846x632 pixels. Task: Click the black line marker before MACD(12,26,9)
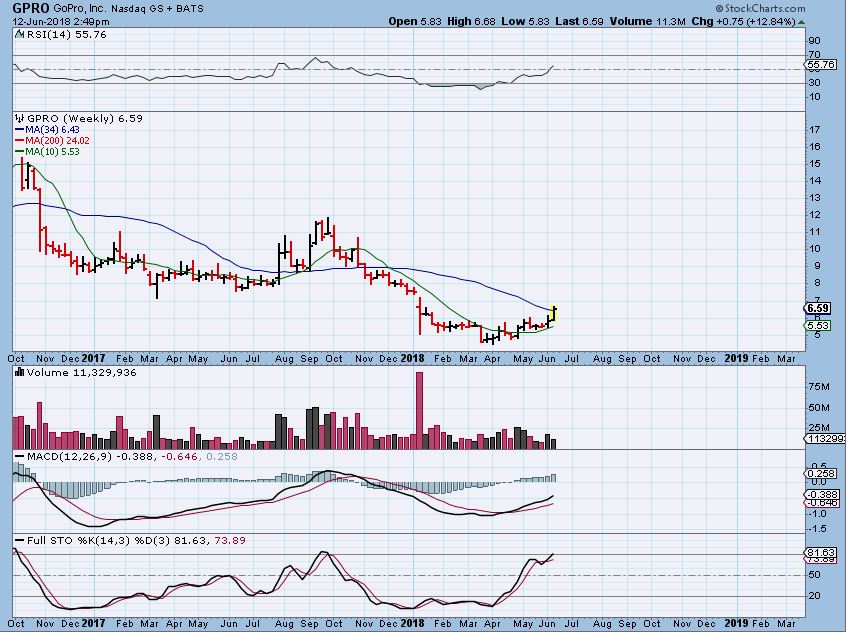click(19, 457)
